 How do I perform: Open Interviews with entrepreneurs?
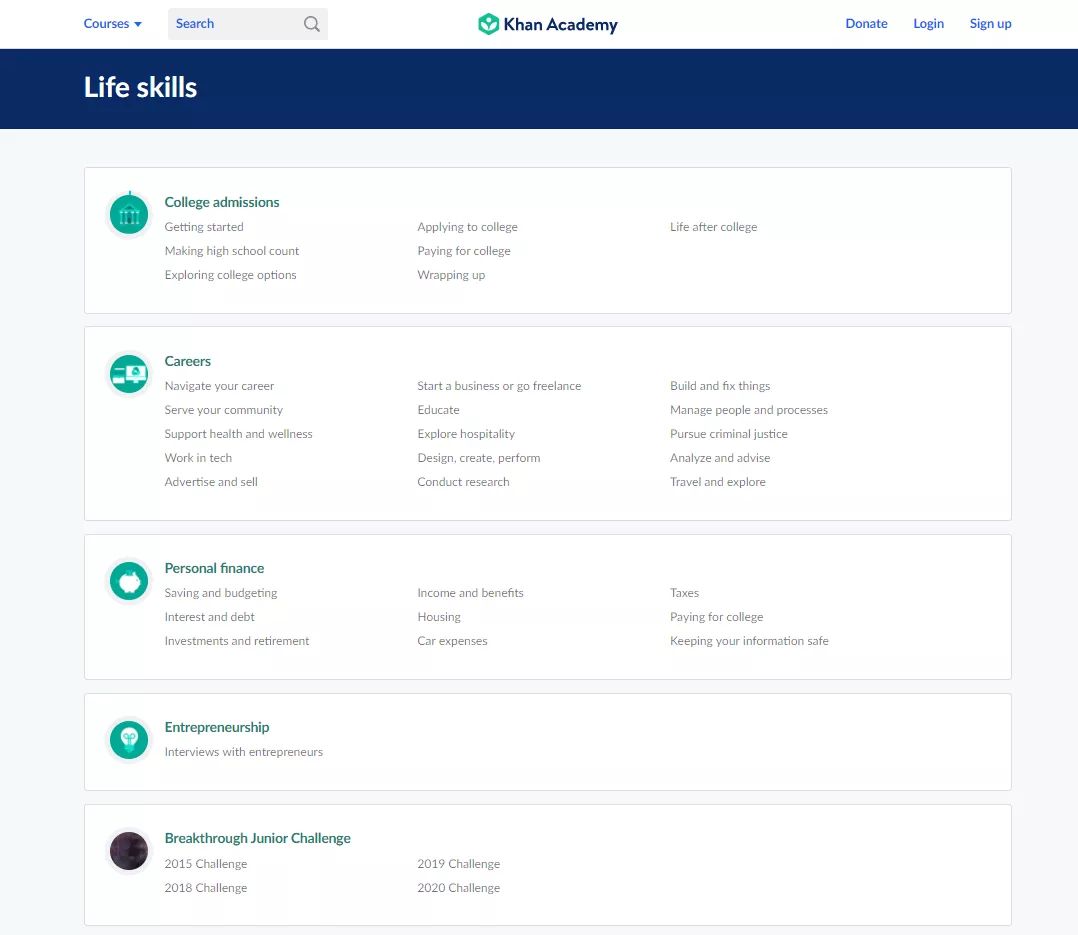tap(243, 752)
